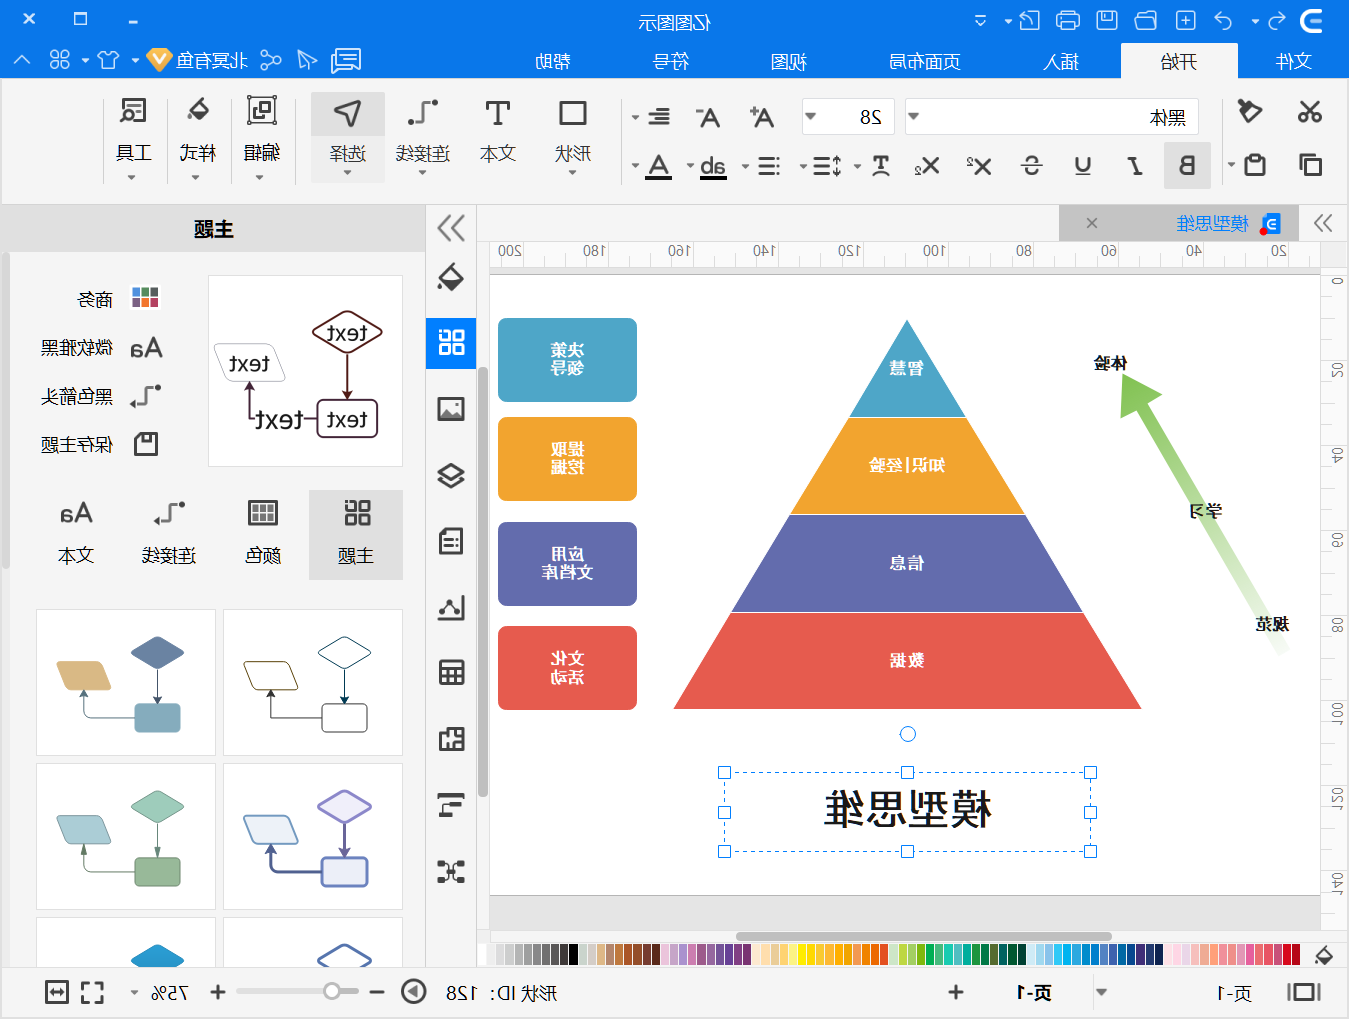The height and width of the screenshot is (1019, 1349).
Task: Open the 帮助 Help ribbon tab
Action: (x=553, y=62)
